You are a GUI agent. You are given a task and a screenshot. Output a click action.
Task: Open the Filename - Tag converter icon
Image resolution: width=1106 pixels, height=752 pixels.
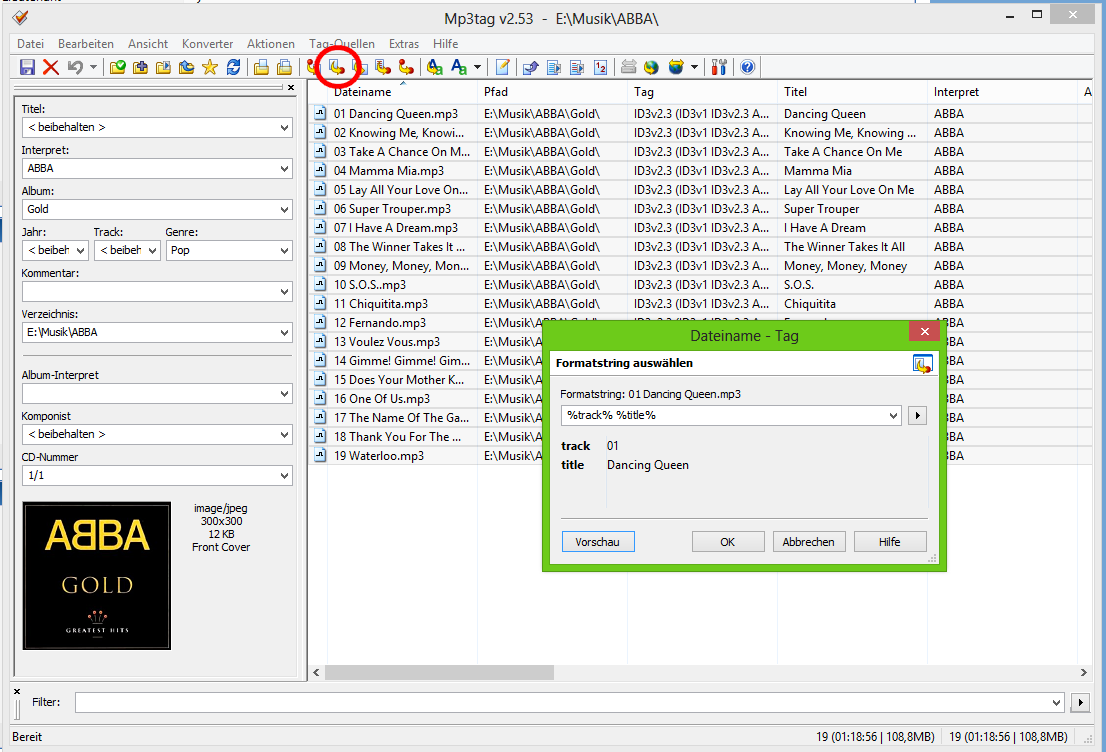337,67
